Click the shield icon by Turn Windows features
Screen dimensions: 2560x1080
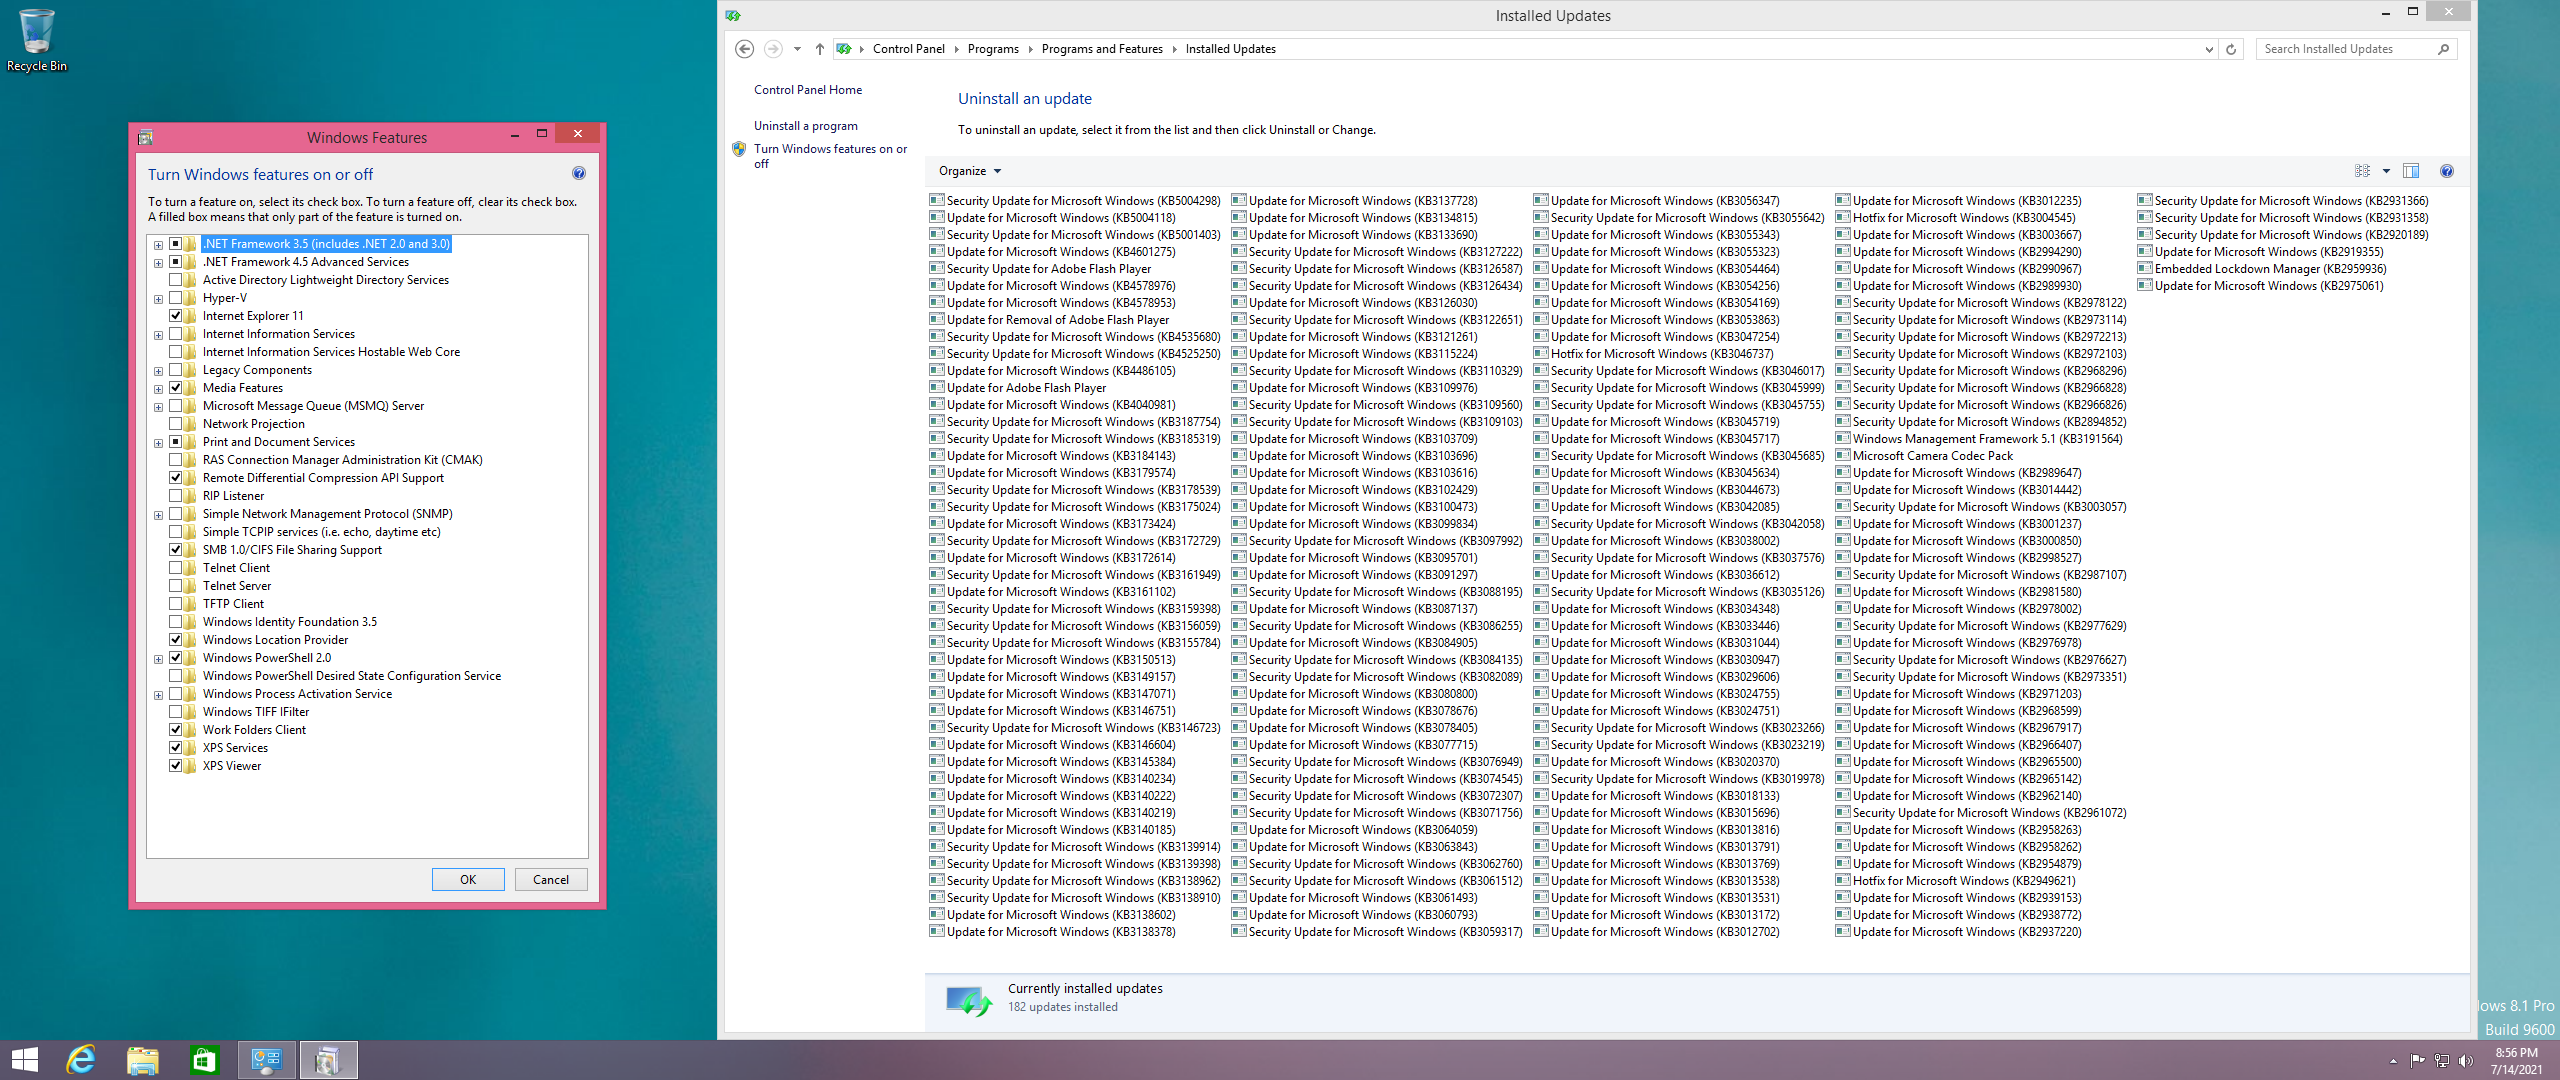(x=739, y=149)
